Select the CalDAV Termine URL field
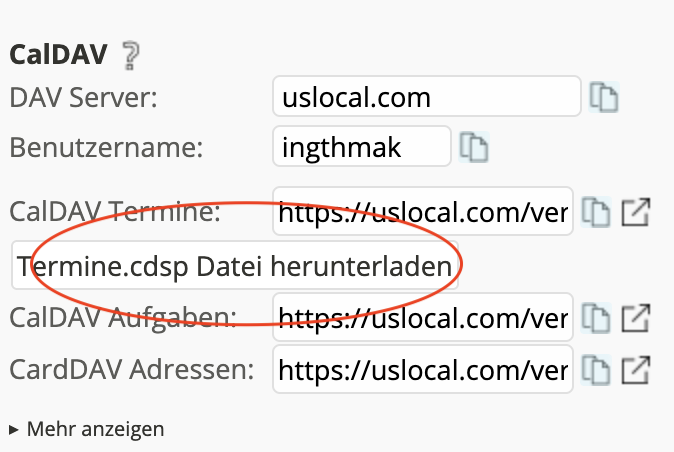 (x=423, y=212)
